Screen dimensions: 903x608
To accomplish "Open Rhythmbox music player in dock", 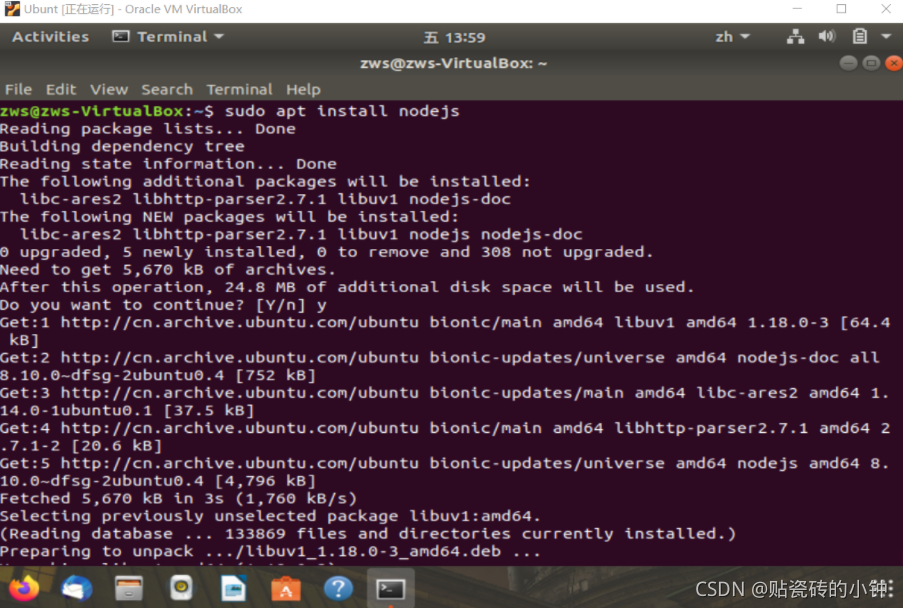I will point(181,588).
